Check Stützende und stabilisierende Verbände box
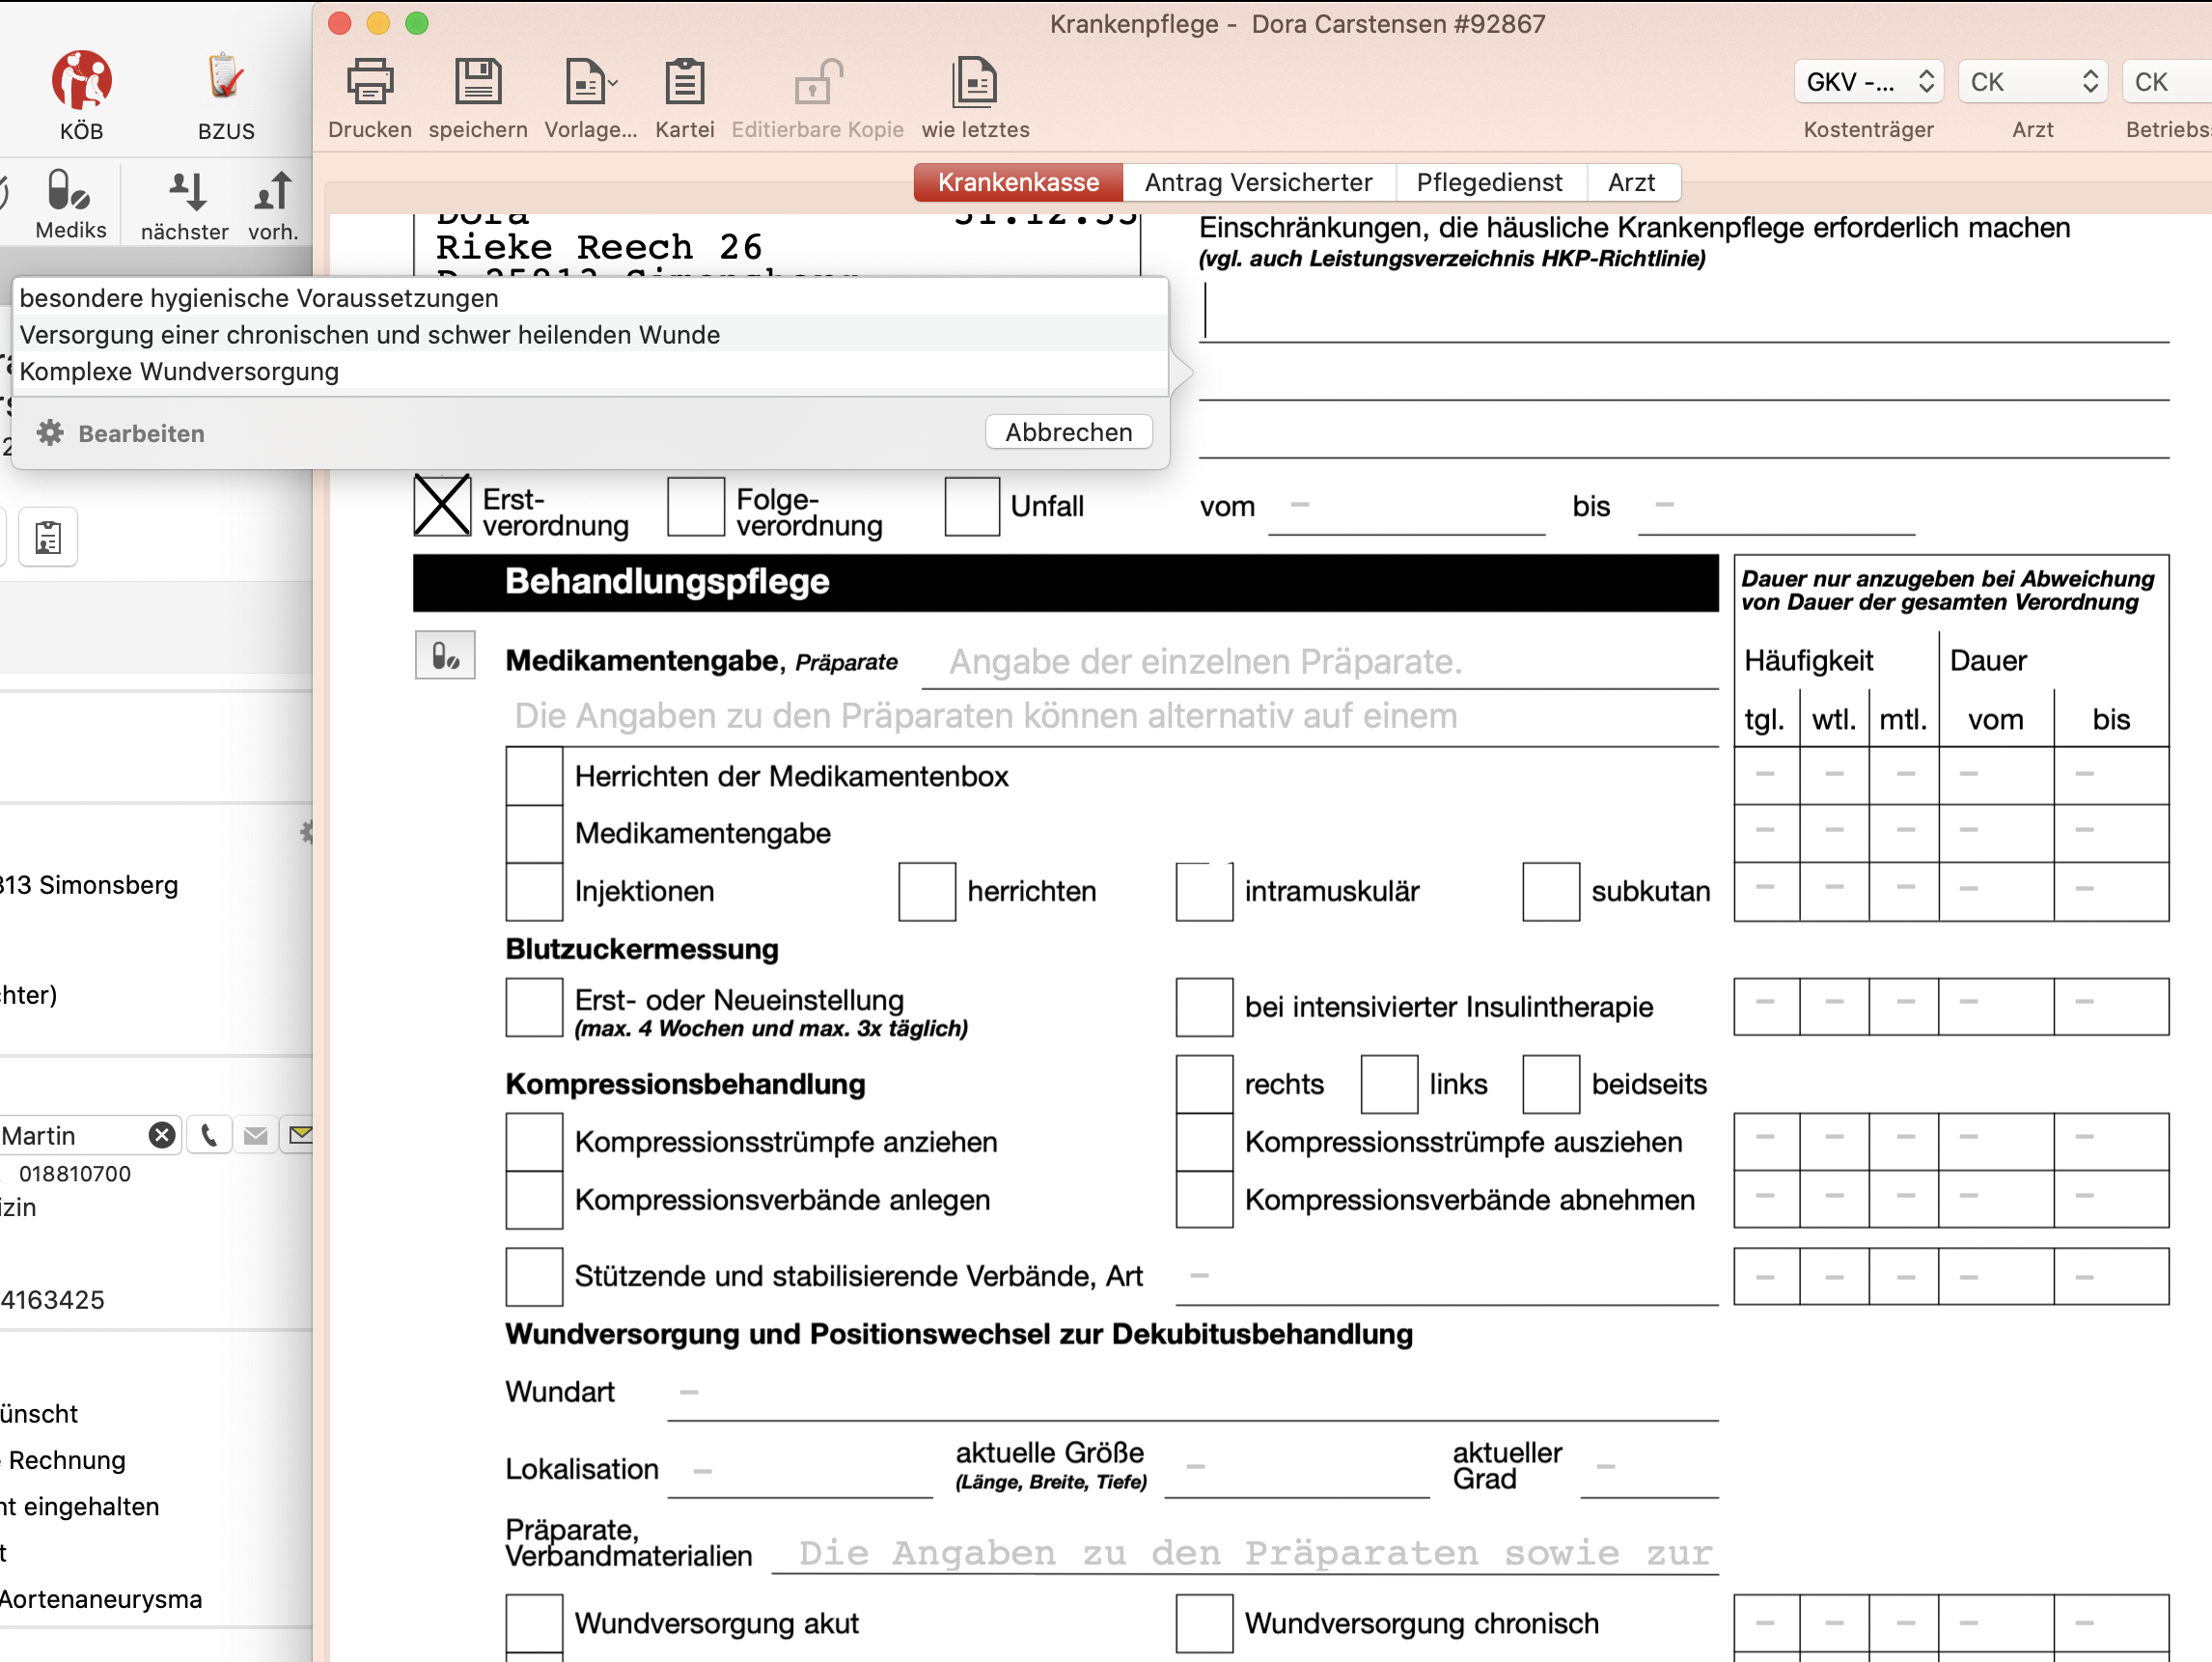The width and height of the screenshot is (2212, 1662). coord(534,1277)
